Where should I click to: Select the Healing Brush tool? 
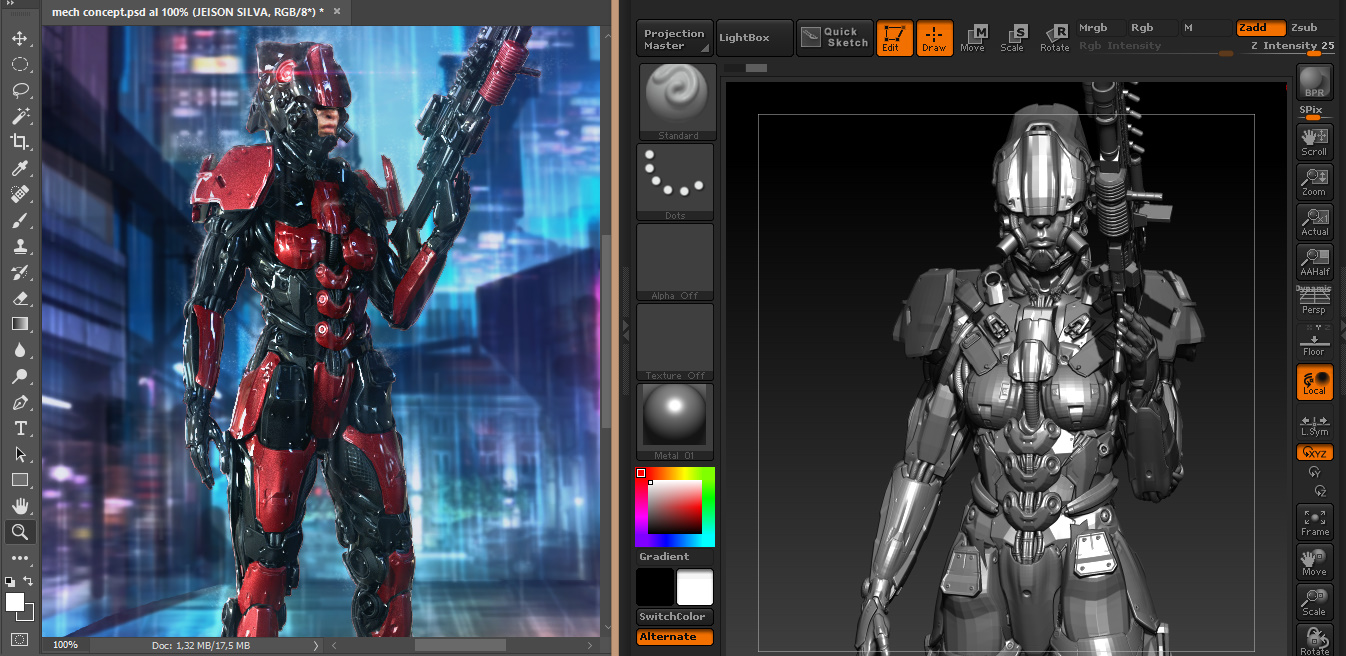pyautogui.click(x=19, y=195)
